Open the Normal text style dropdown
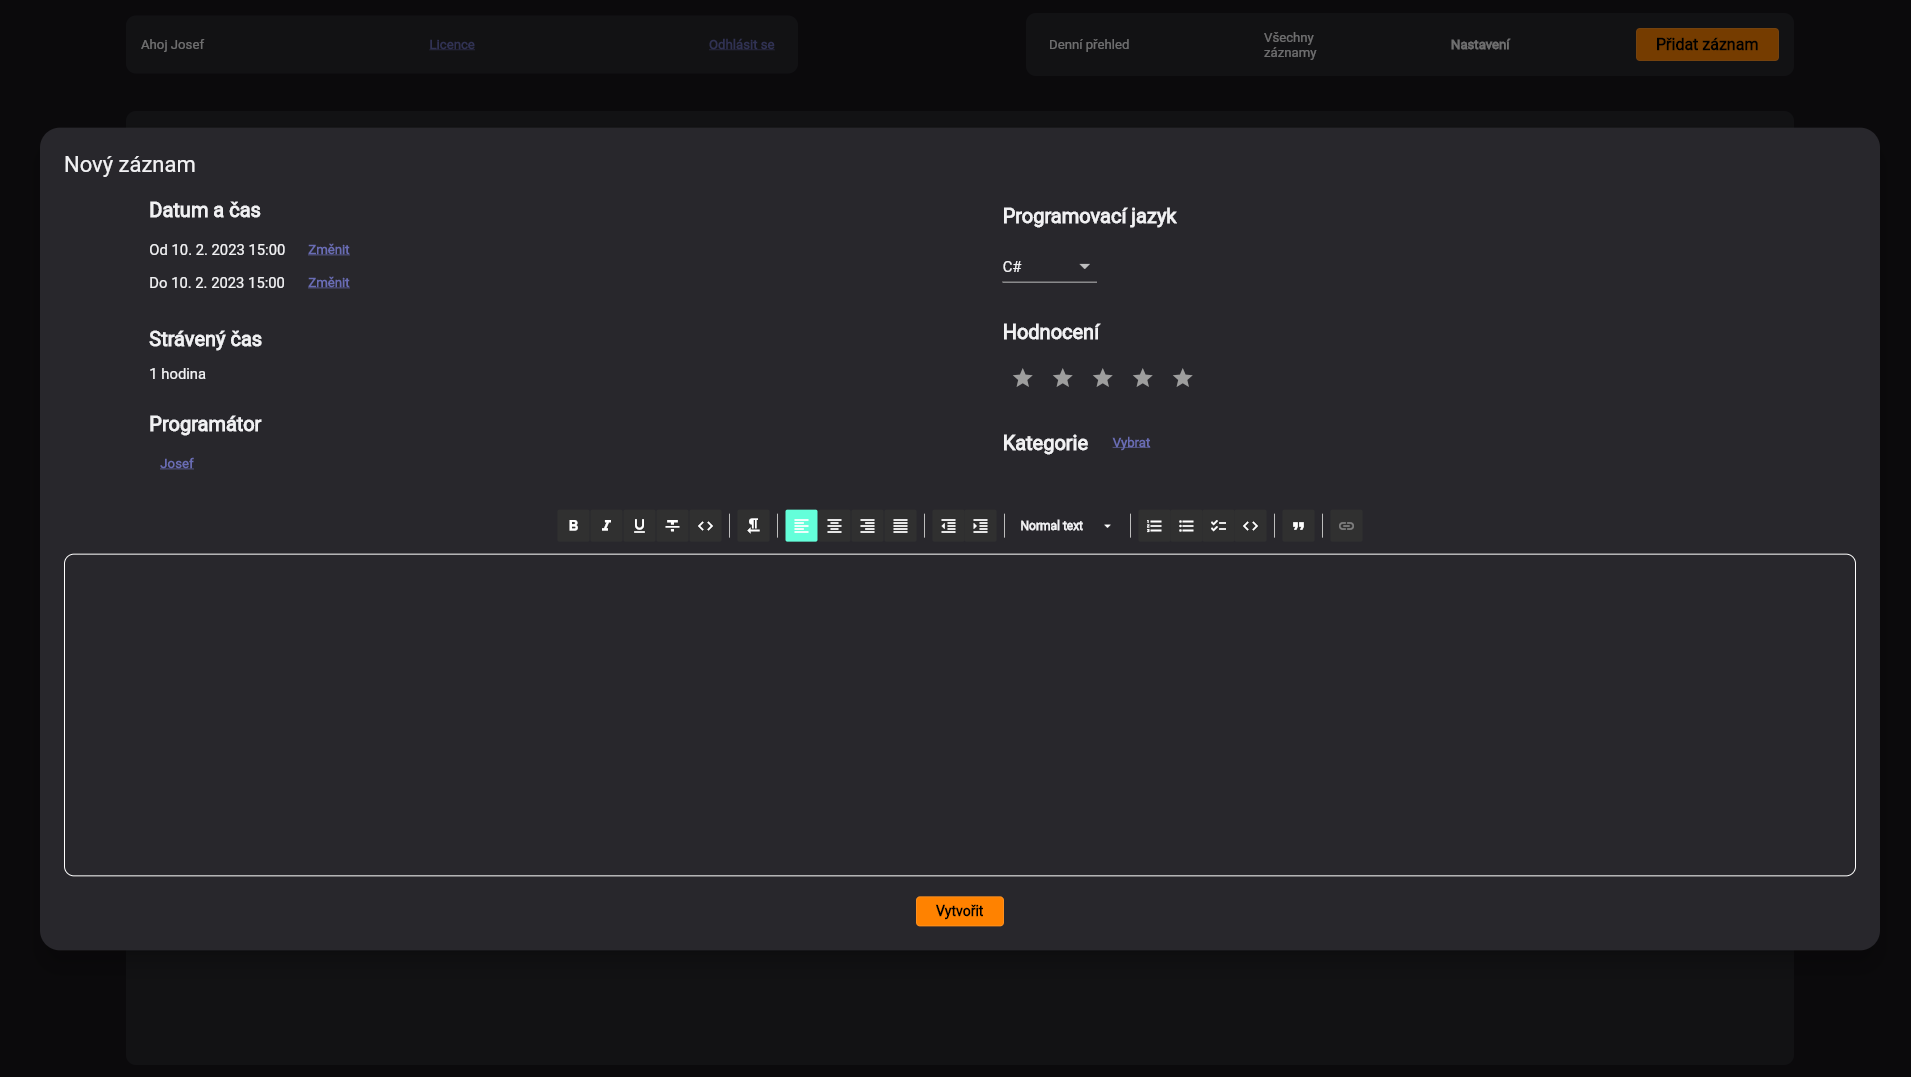The width and height of the screenshot is (1911, 1077). pos(1066,526)
